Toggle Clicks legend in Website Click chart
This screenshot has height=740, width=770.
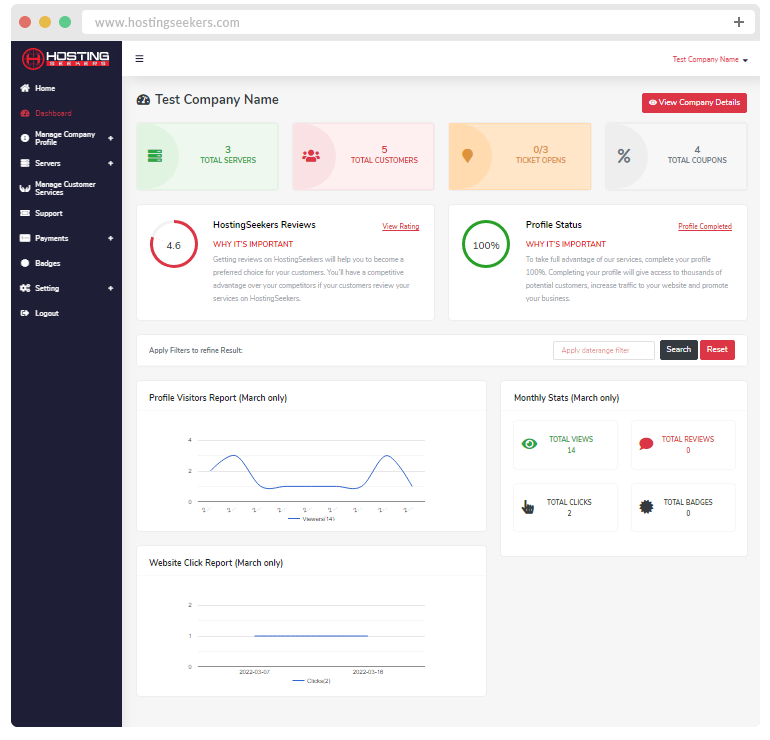click(311, 681)
